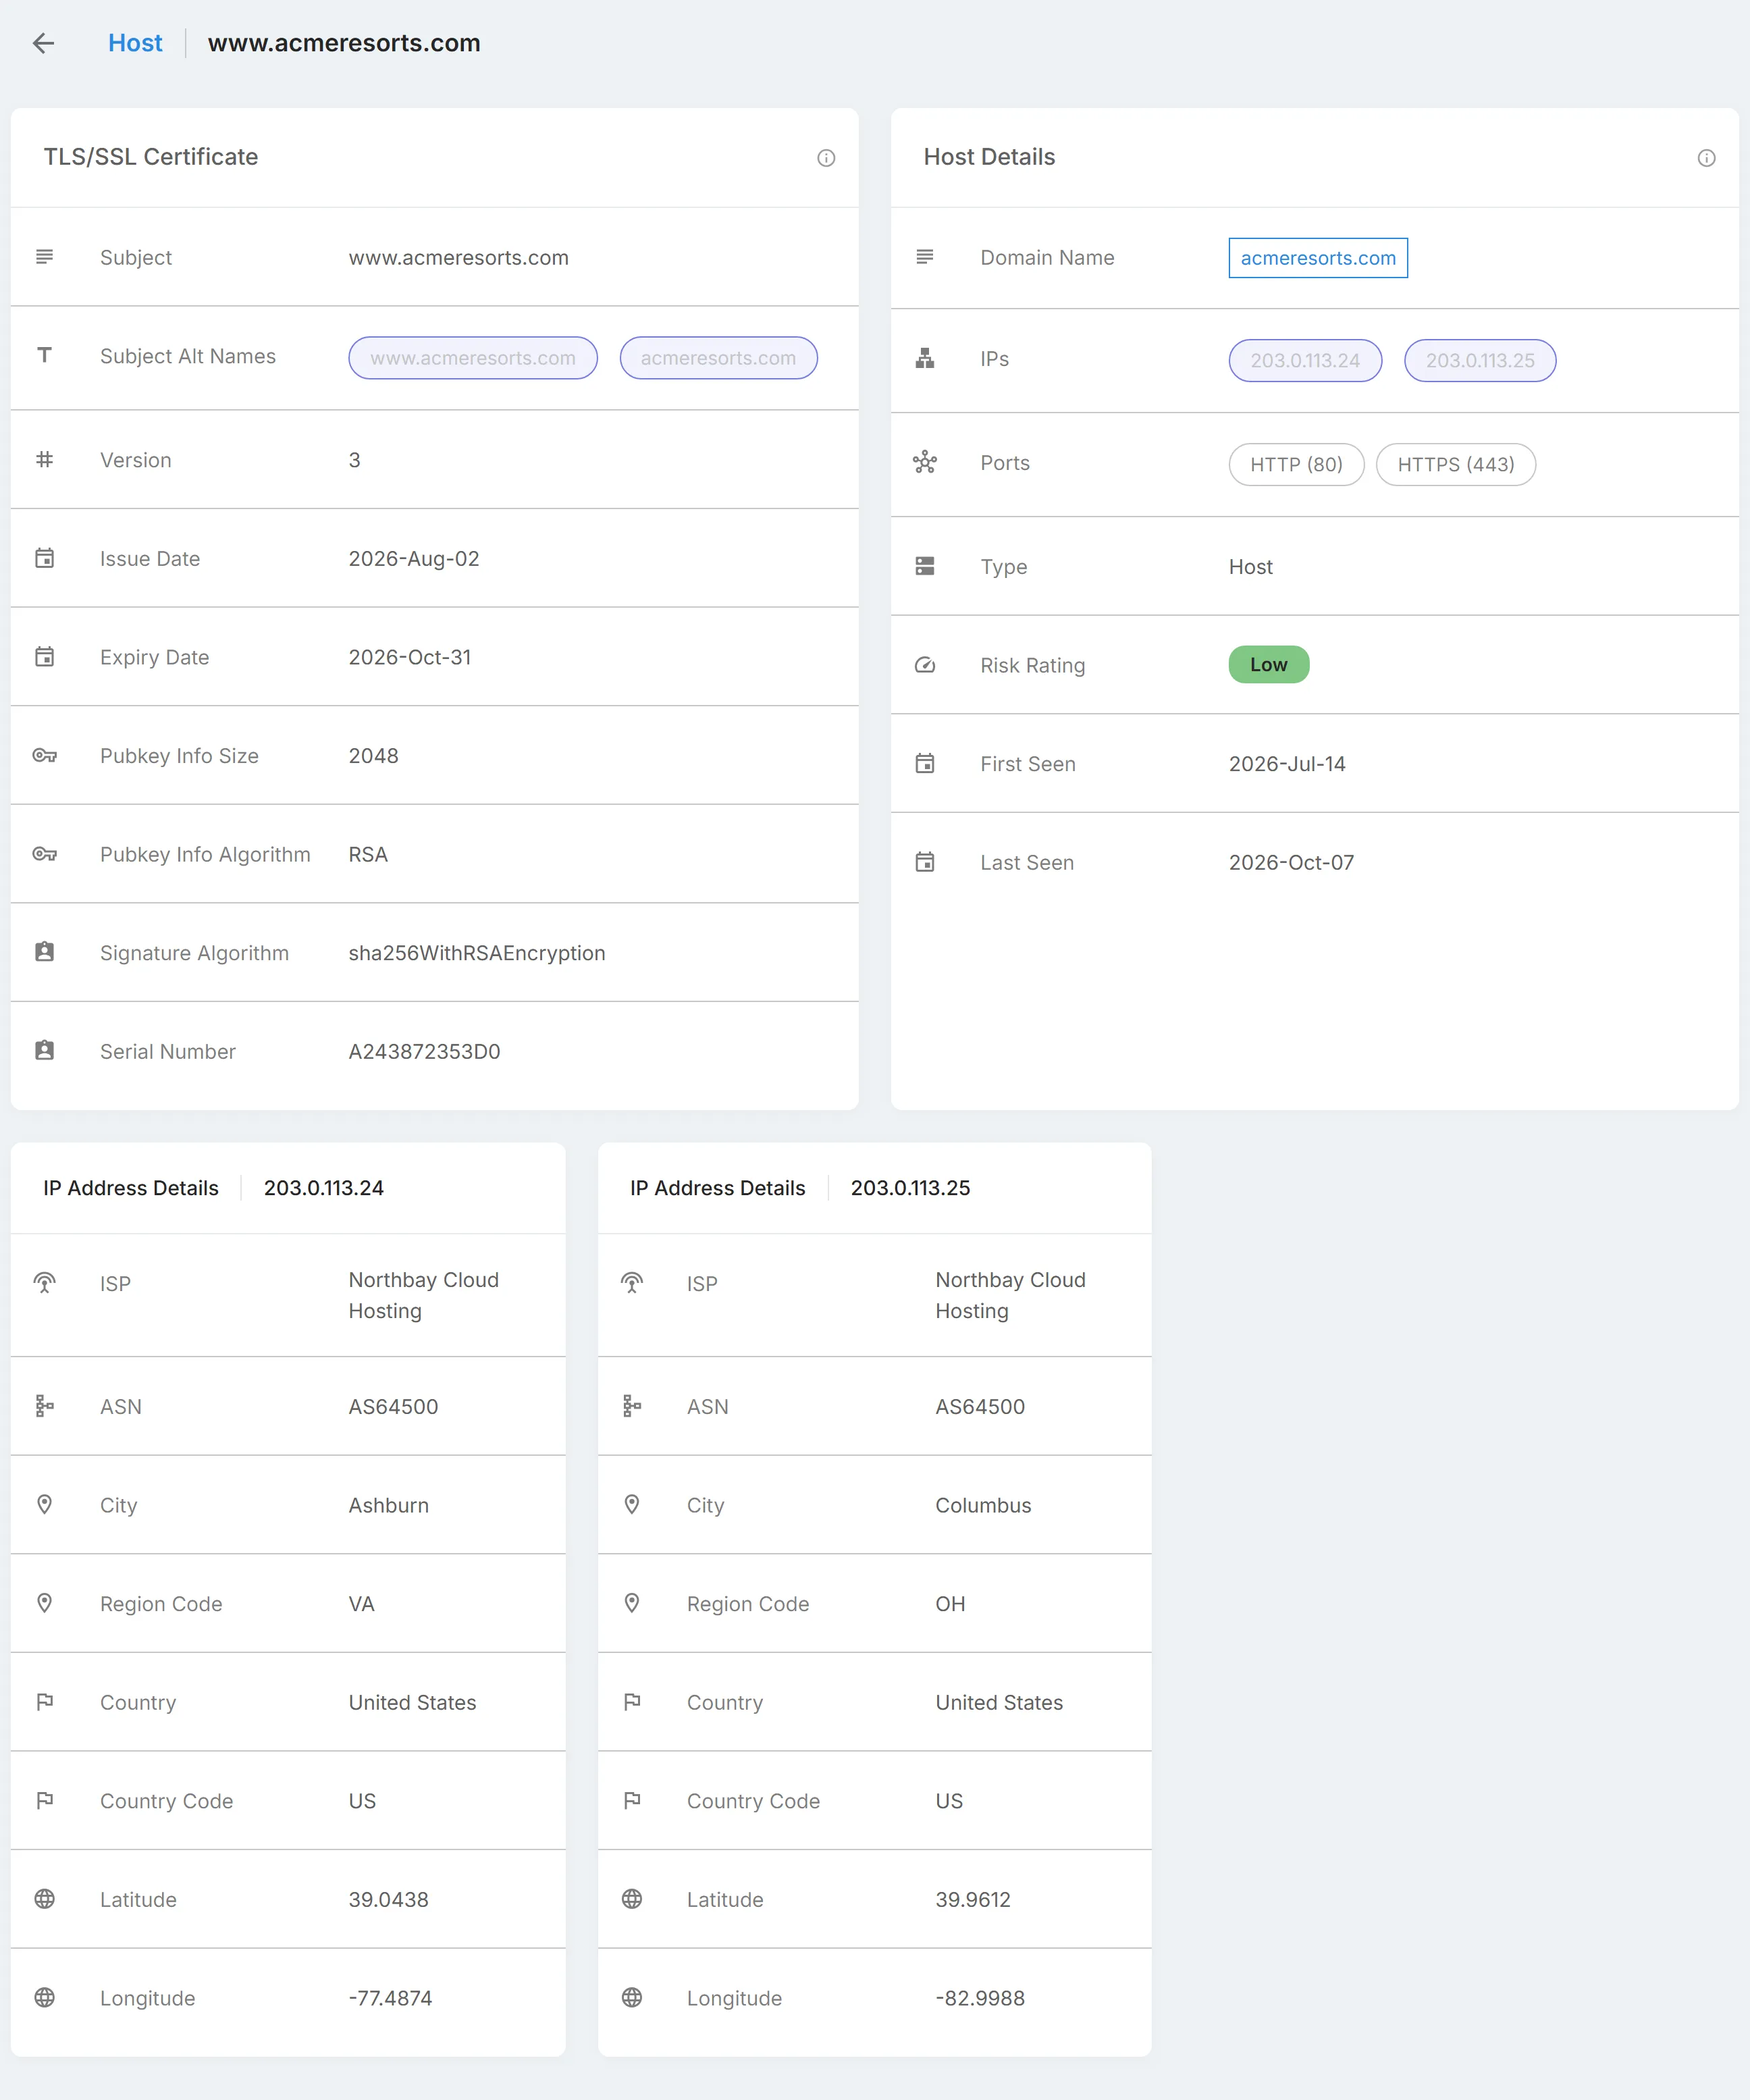Click Country flag icon in 203.0.113.24 card
Viewport: 1750px width, 2100px height.
(44, 1701)
